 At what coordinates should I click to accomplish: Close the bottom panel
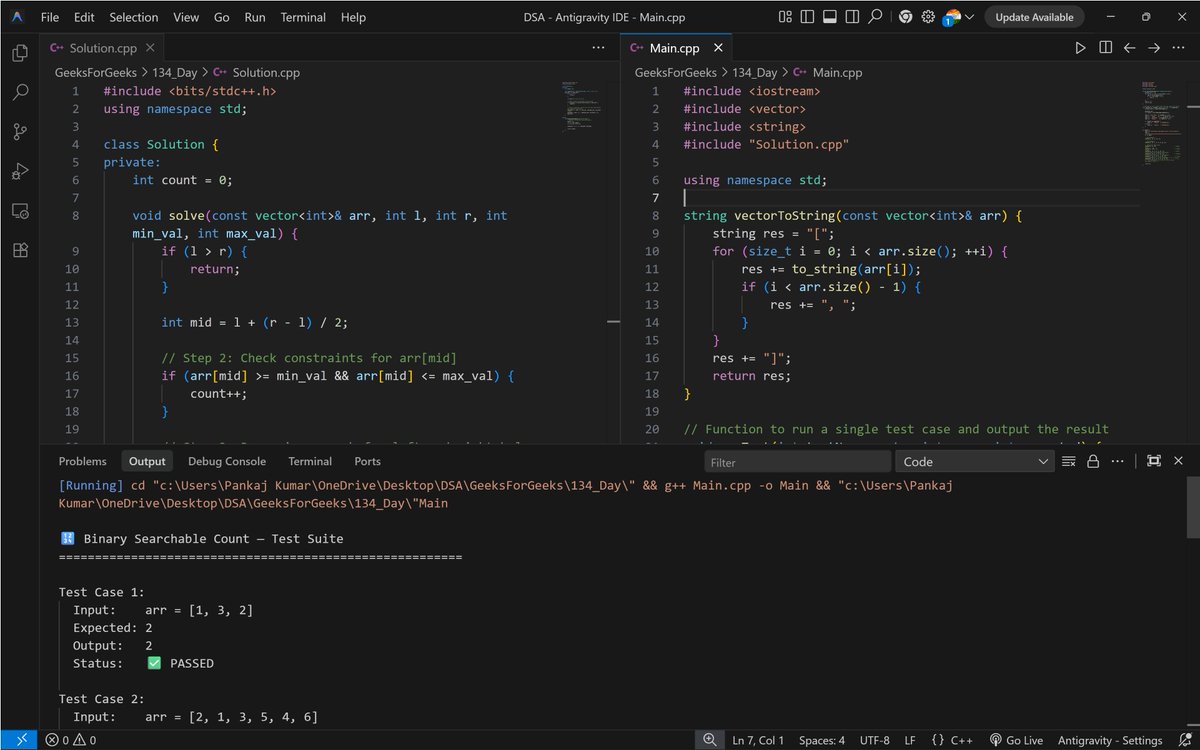click(1178, 461)
